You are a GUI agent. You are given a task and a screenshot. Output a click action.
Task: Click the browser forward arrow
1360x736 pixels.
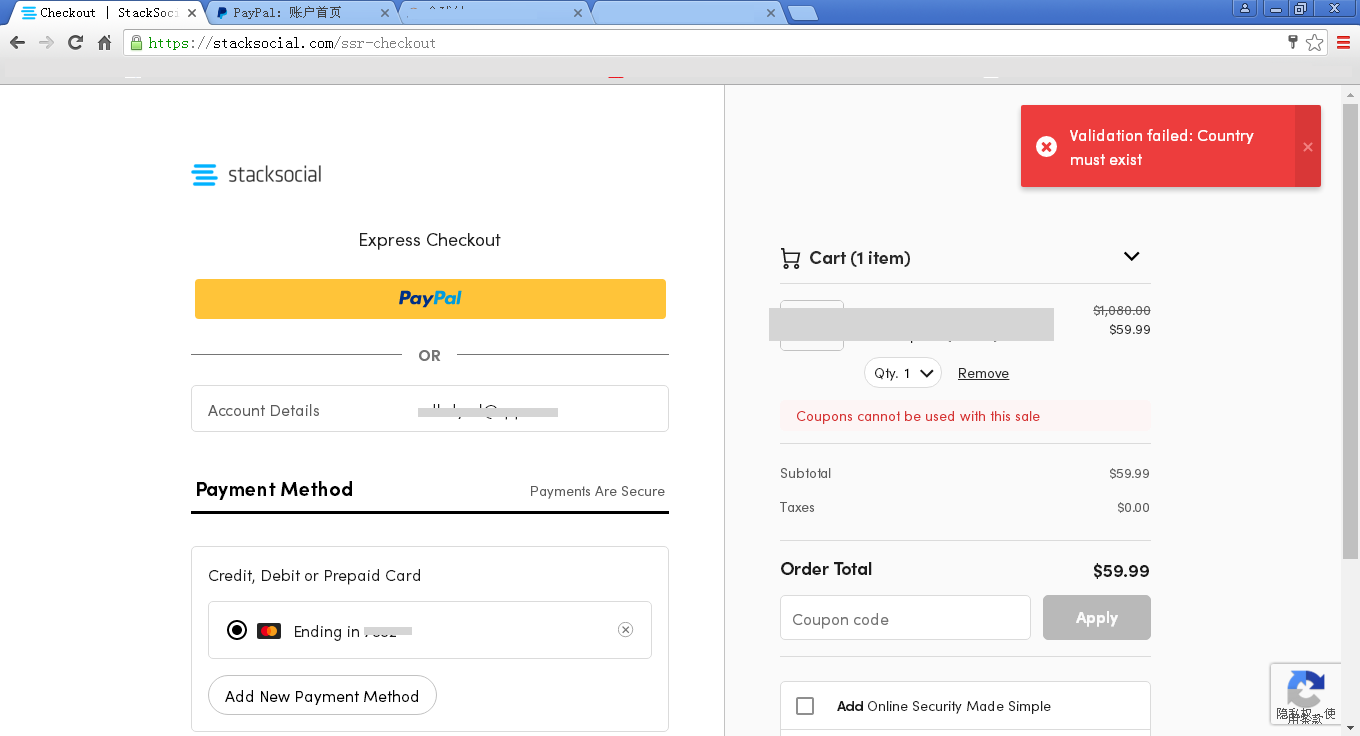[46, 43]
